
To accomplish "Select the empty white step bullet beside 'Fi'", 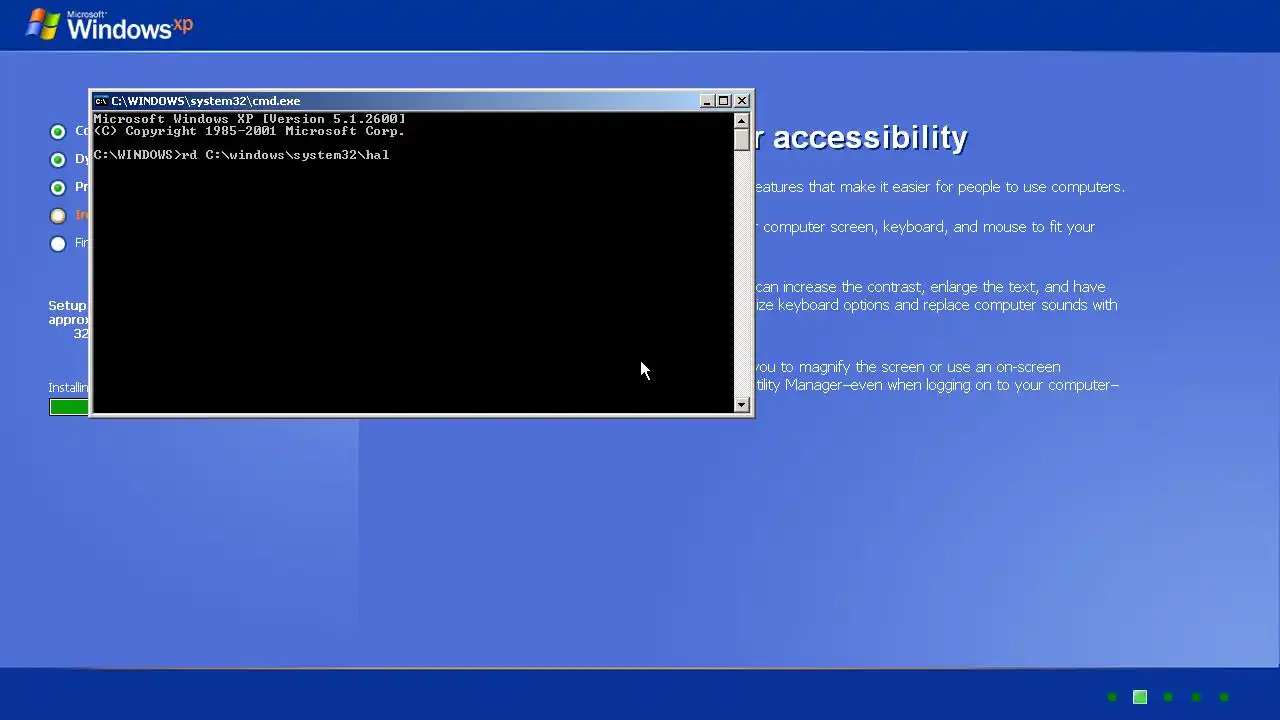I will click(58, 243).
